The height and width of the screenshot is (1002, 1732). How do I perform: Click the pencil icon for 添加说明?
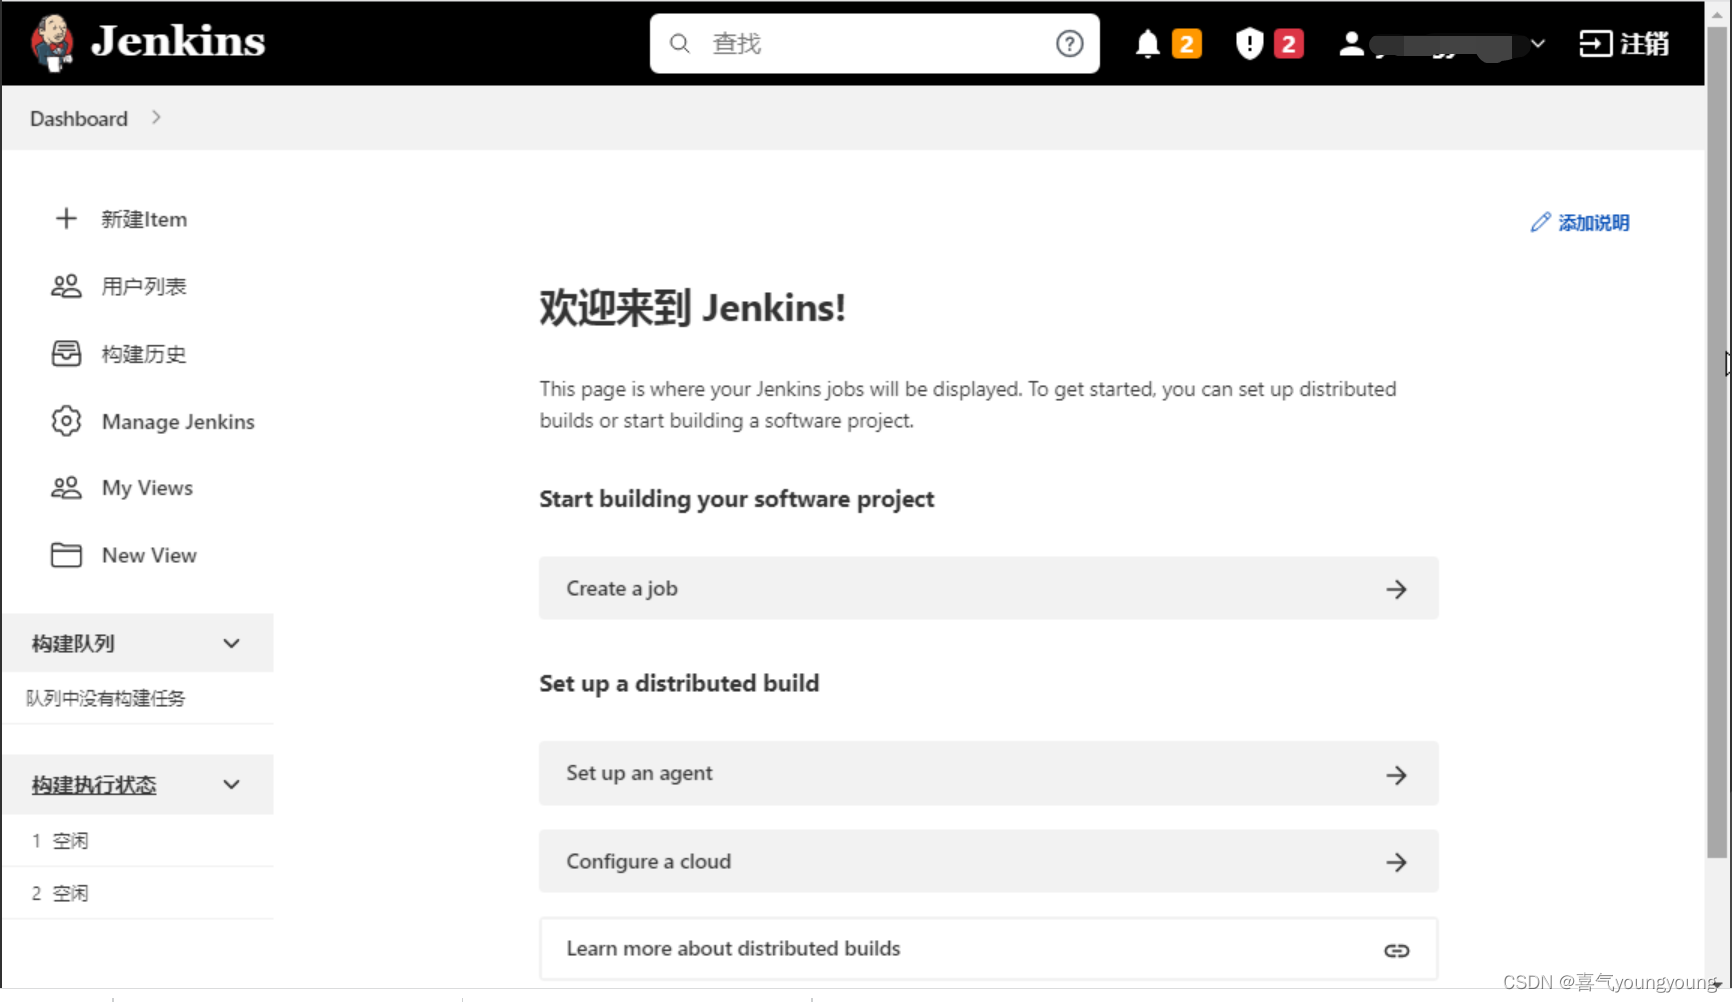point(1540,222)
